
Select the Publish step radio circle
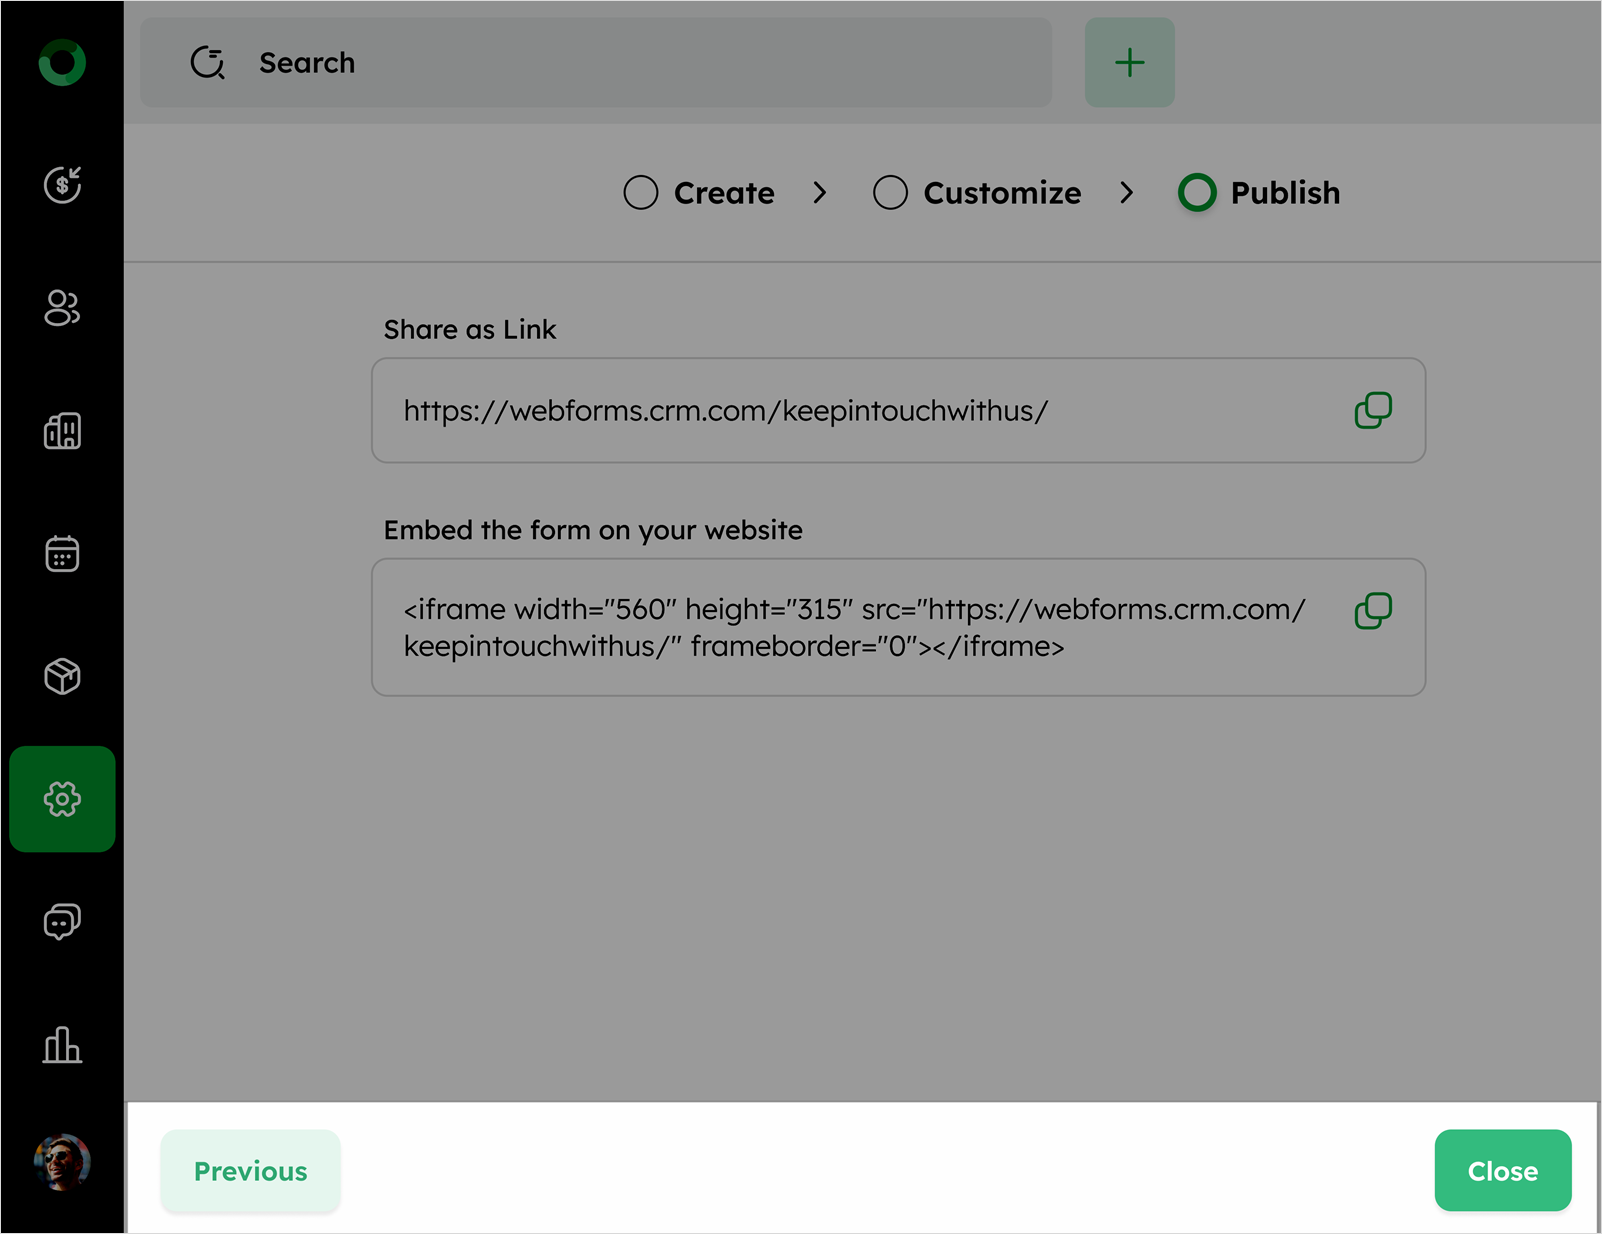coord(1197,192)
